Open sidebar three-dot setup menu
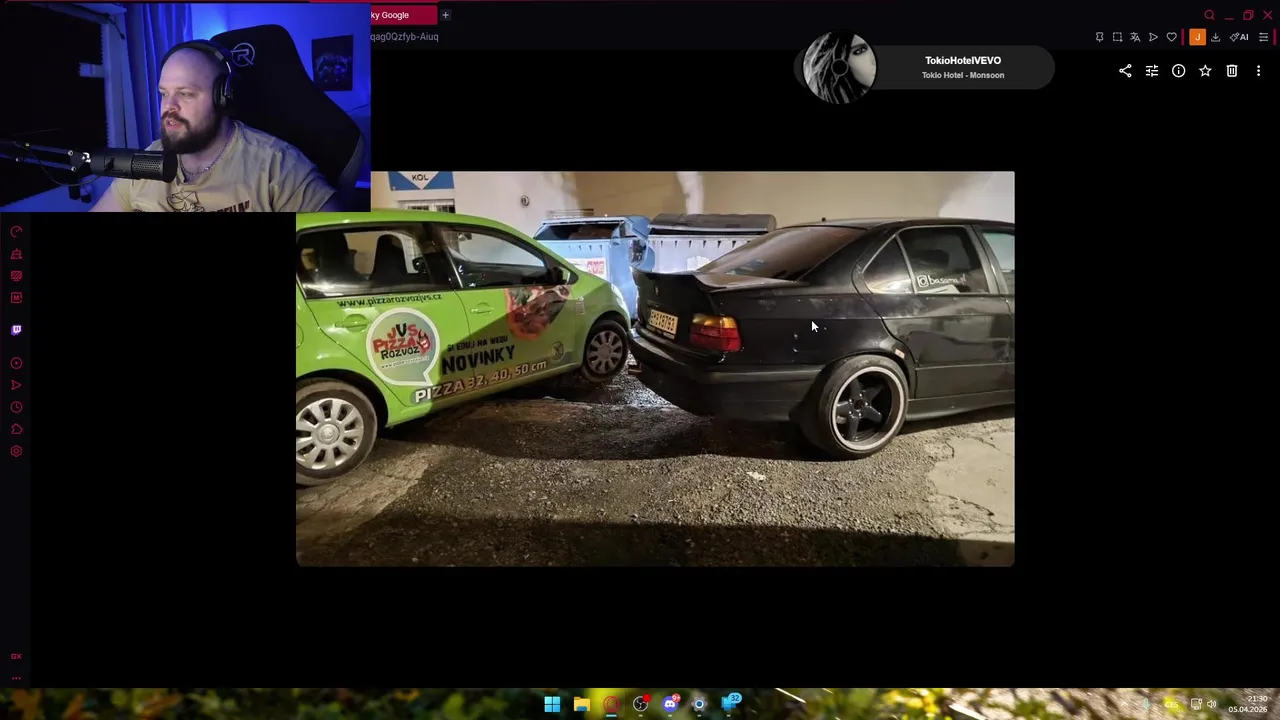 pos(16,677)
